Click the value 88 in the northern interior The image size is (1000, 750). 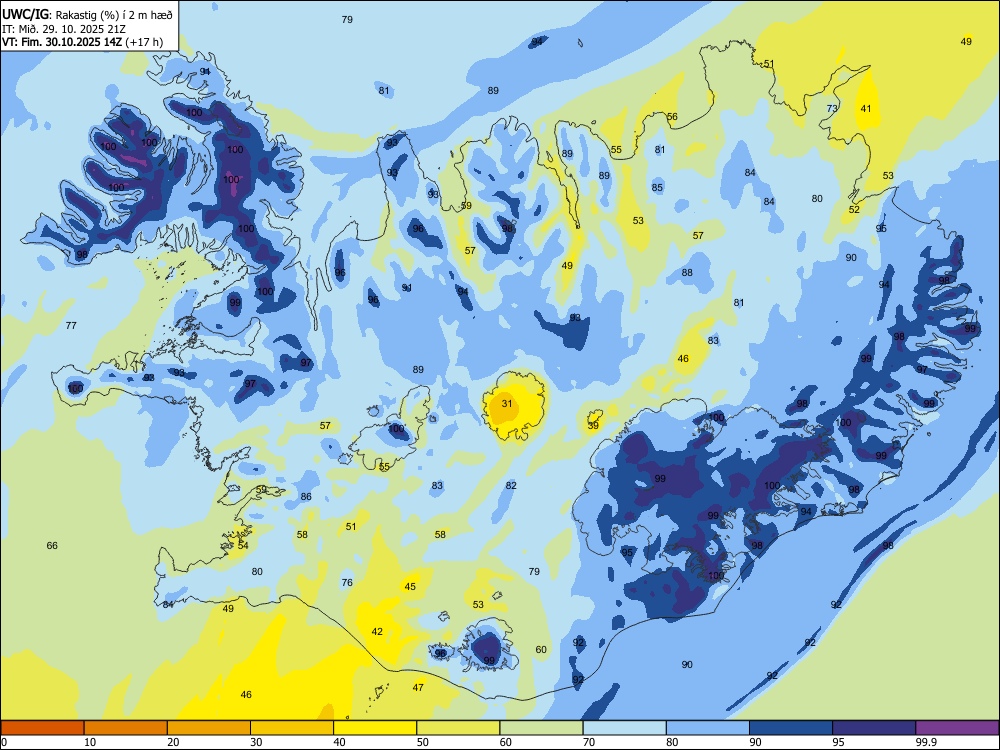pos(687,273)
